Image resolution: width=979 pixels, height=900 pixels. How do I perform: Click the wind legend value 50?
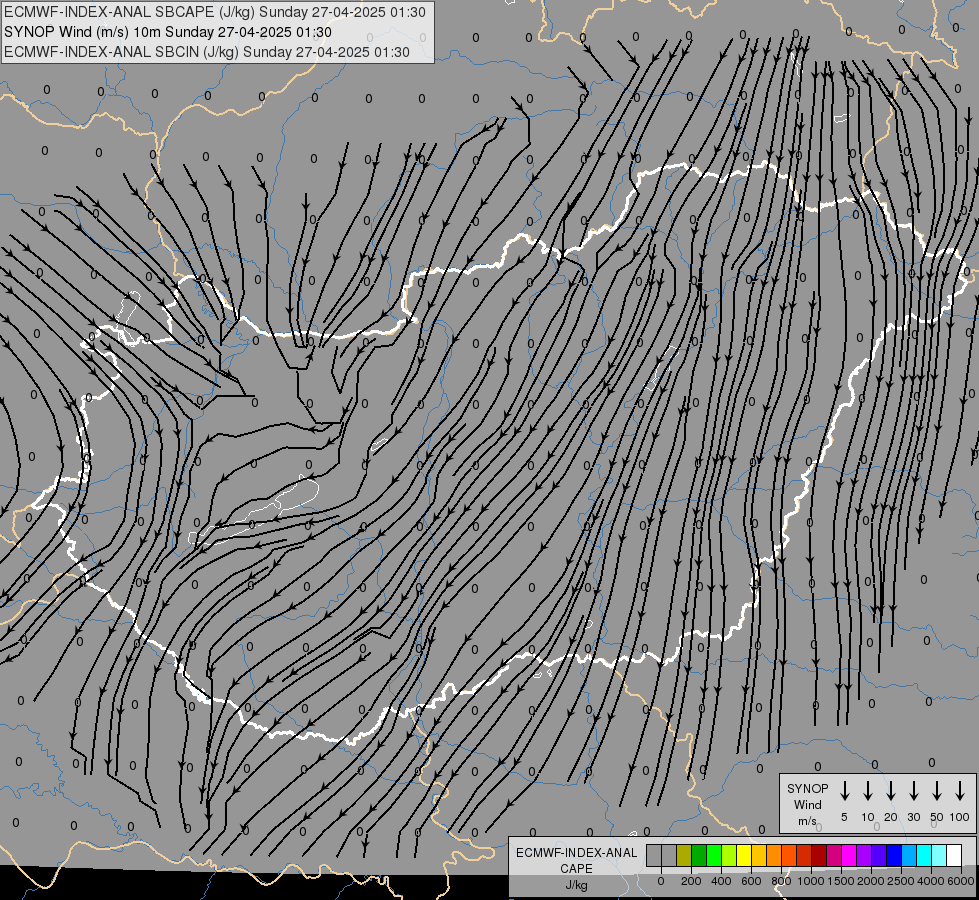coord(937,817)
